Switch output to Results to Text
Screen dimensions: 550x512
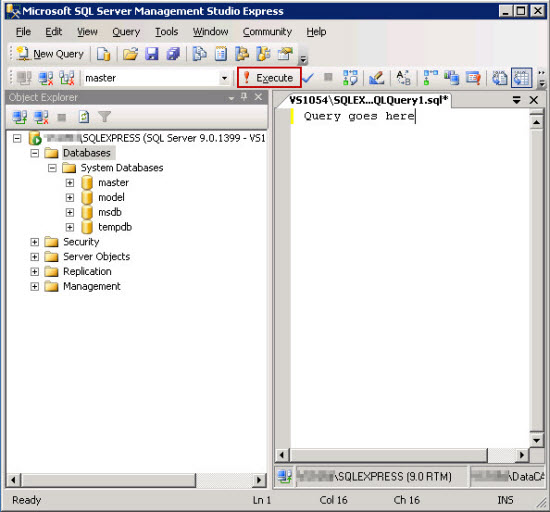(x=499, y=78)
